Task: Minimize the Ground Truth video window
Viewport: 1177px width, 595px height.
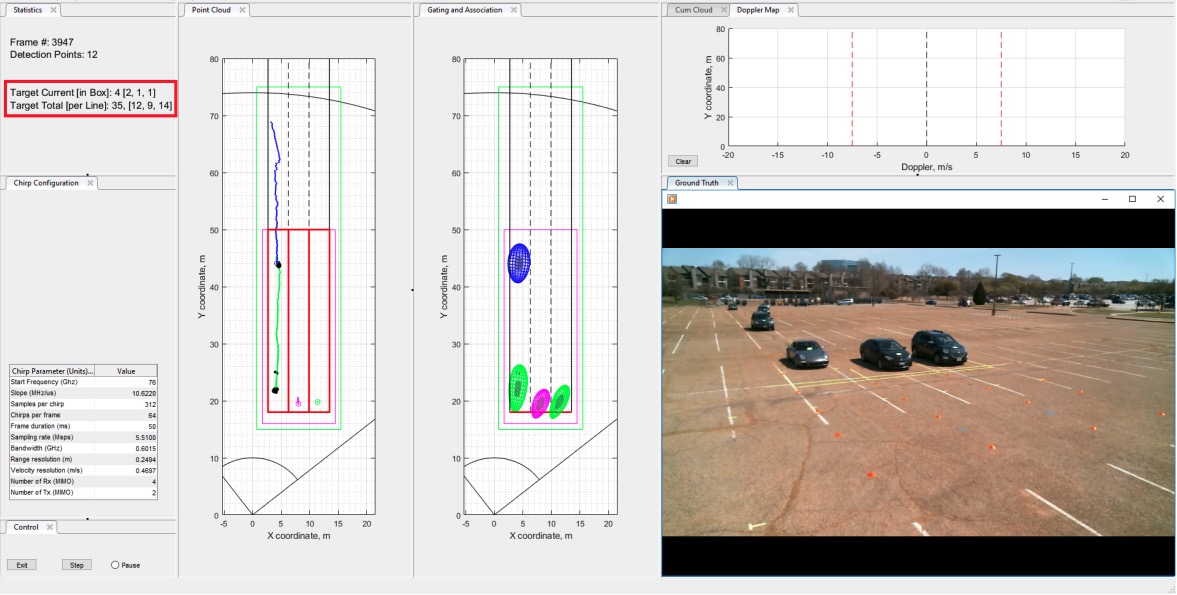Action: tap(1104, 199)
